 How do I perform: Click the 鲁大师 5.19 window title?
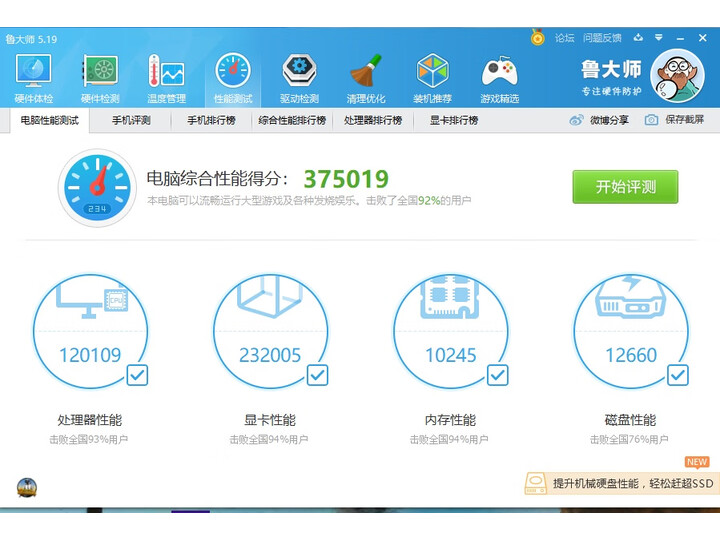[x=31, y=39]
